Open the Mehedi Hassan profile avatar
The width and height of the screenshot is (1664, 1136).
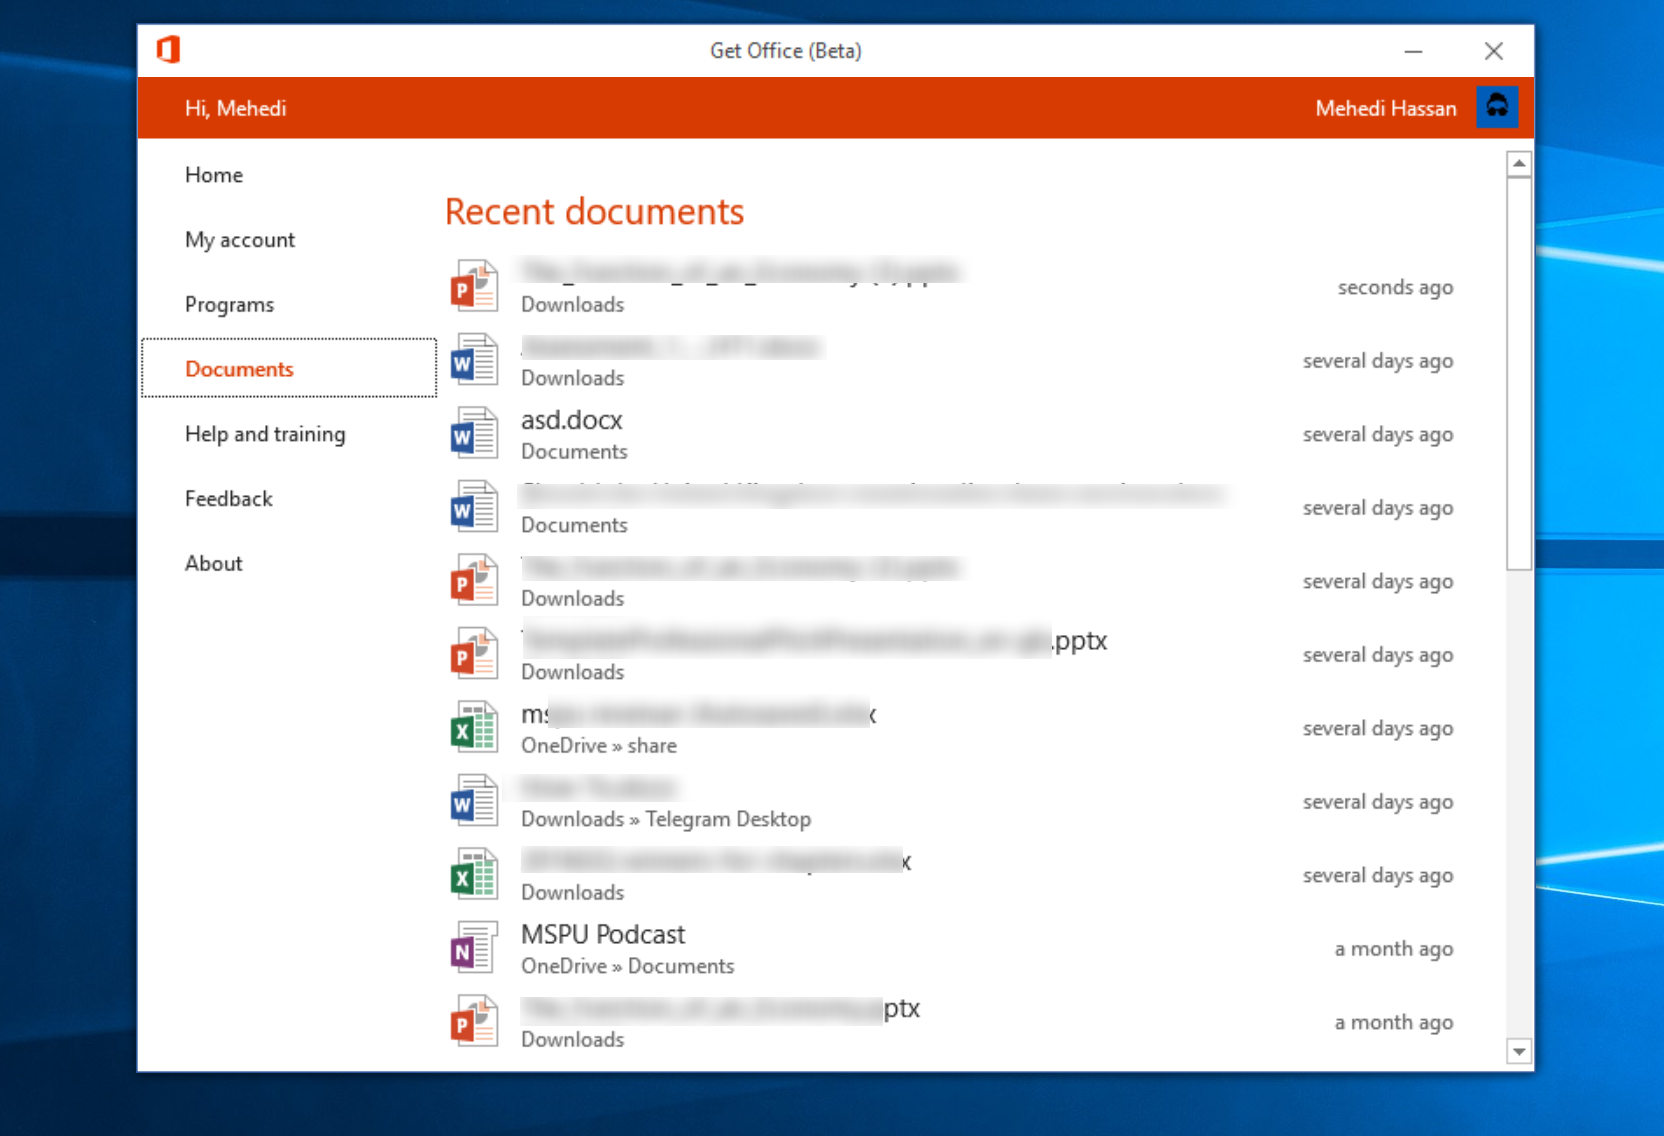[x=1496, y=107]
